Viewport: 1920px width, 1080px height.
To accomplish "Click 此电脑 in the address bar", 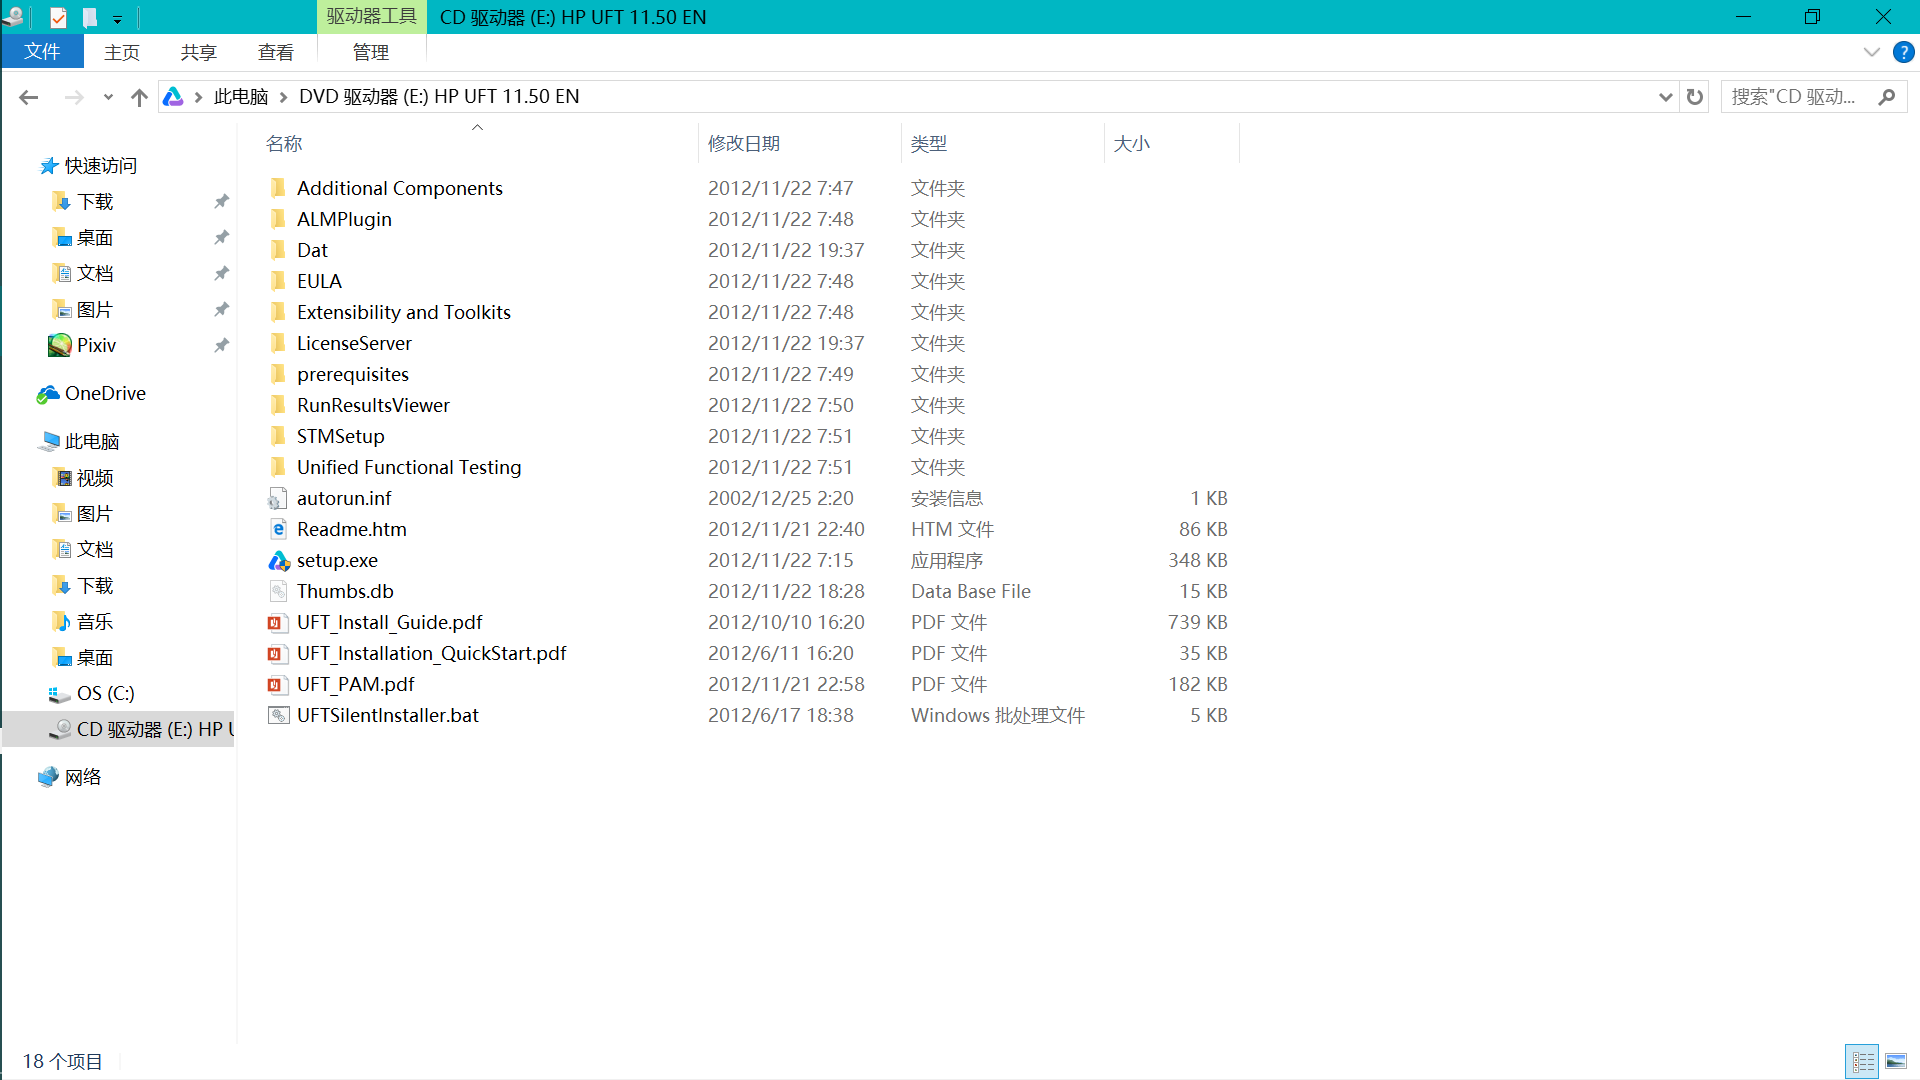I will point(241,97).
